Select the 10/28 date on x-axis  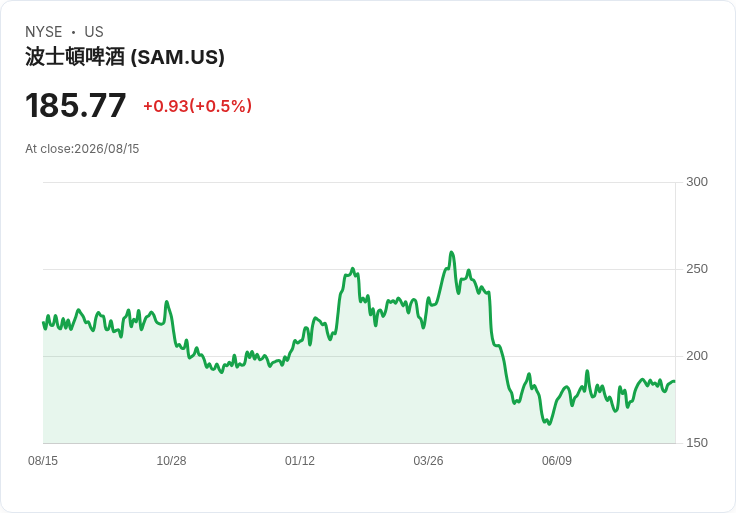171,460
